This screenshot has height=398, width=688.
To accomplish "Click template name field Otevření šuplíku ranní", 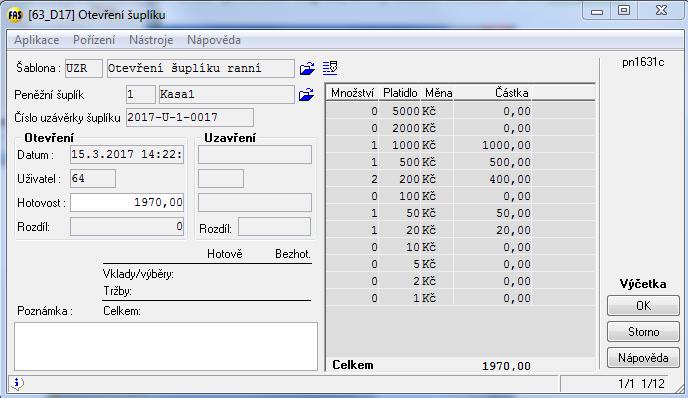I will tap(201, 68).
